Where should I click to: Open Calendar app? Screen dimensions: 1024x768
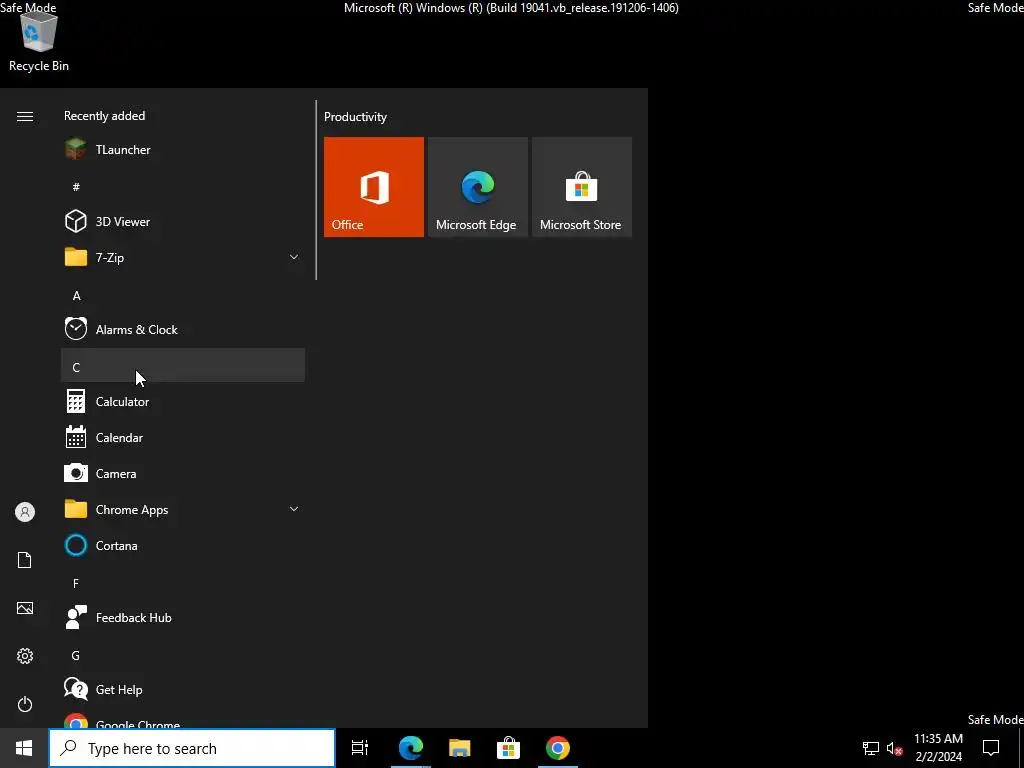click(183, 438)
